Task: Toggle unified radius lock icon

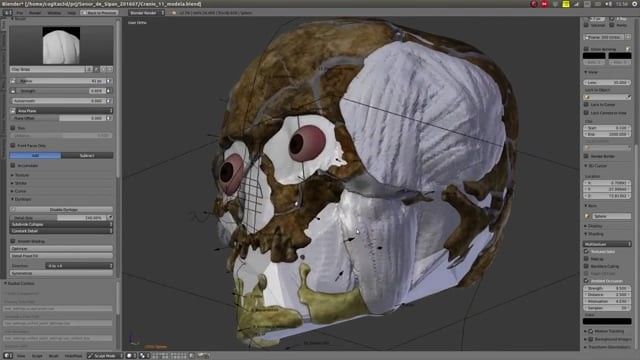Action: click(13, 81)
